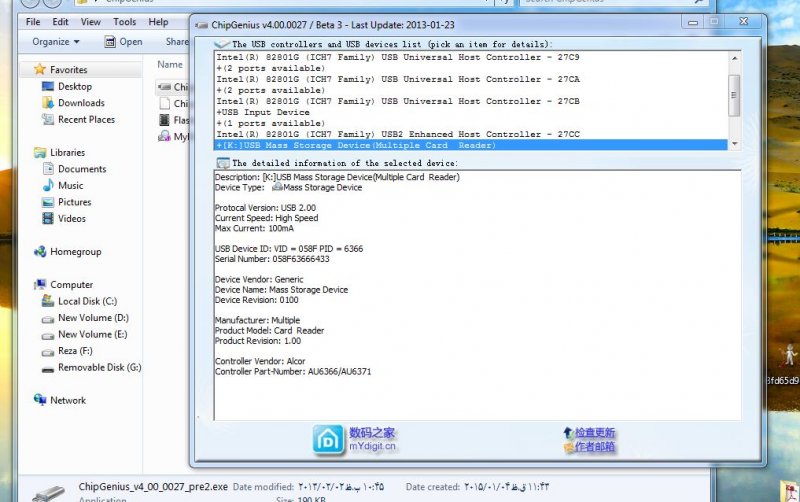Screen dimensions: 800x502
Task: Click the Reza (F:) drive icon
Action: pyautogui.click(x=48, y=352)
